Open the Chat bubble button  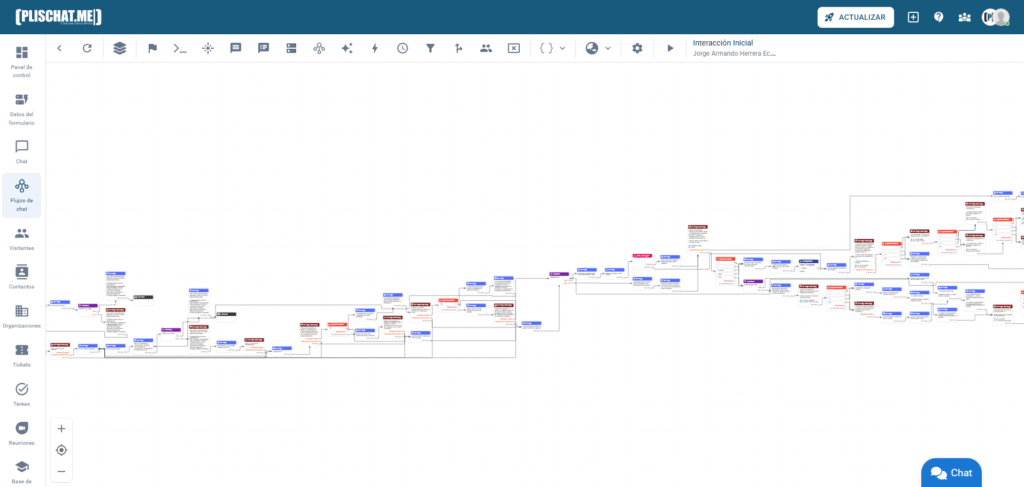950,473
